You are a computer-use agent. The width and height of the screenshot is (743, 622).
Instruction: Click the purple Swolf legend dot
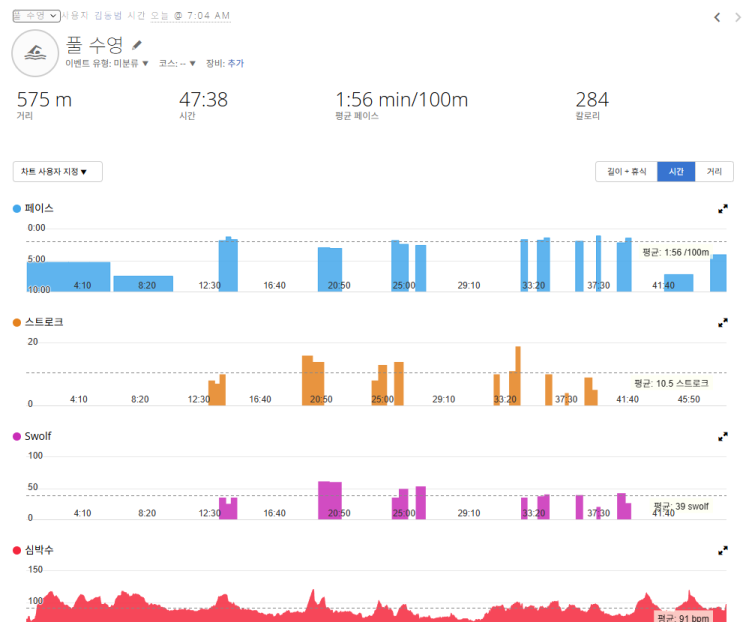tap(17, 436)
